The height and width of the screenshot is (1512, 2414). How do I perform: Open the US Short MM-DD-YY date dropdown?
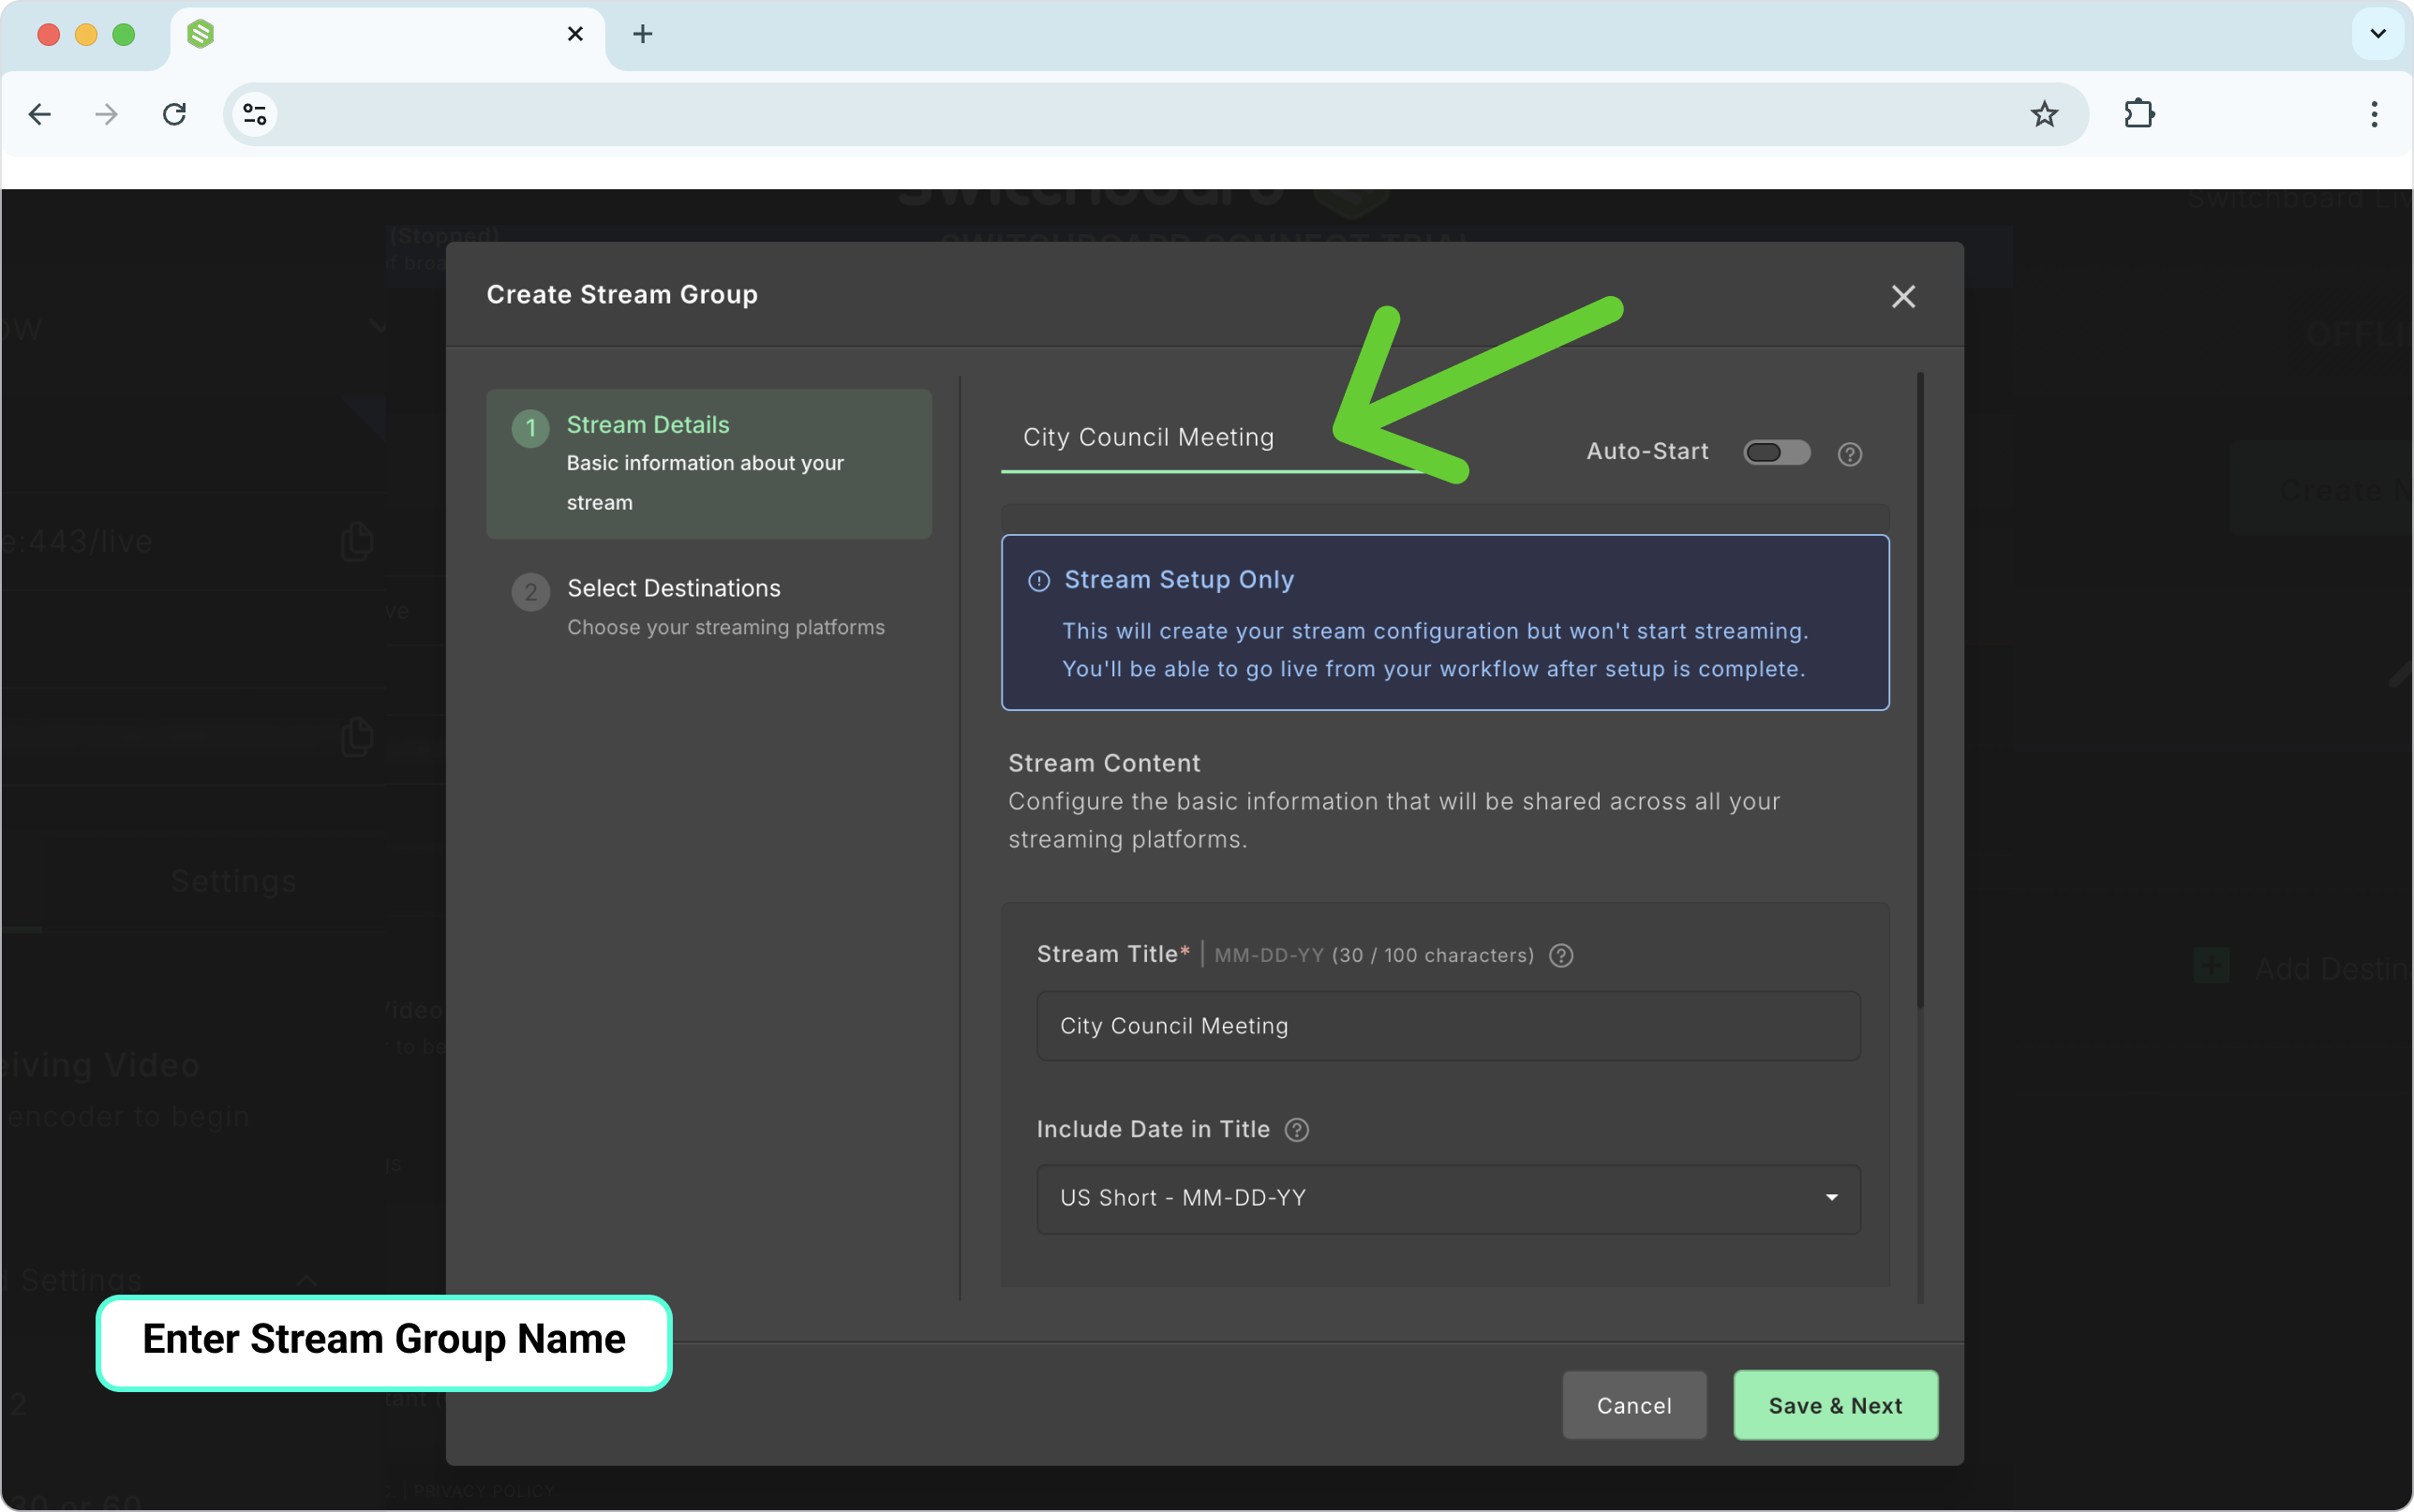point(1448,1199)
